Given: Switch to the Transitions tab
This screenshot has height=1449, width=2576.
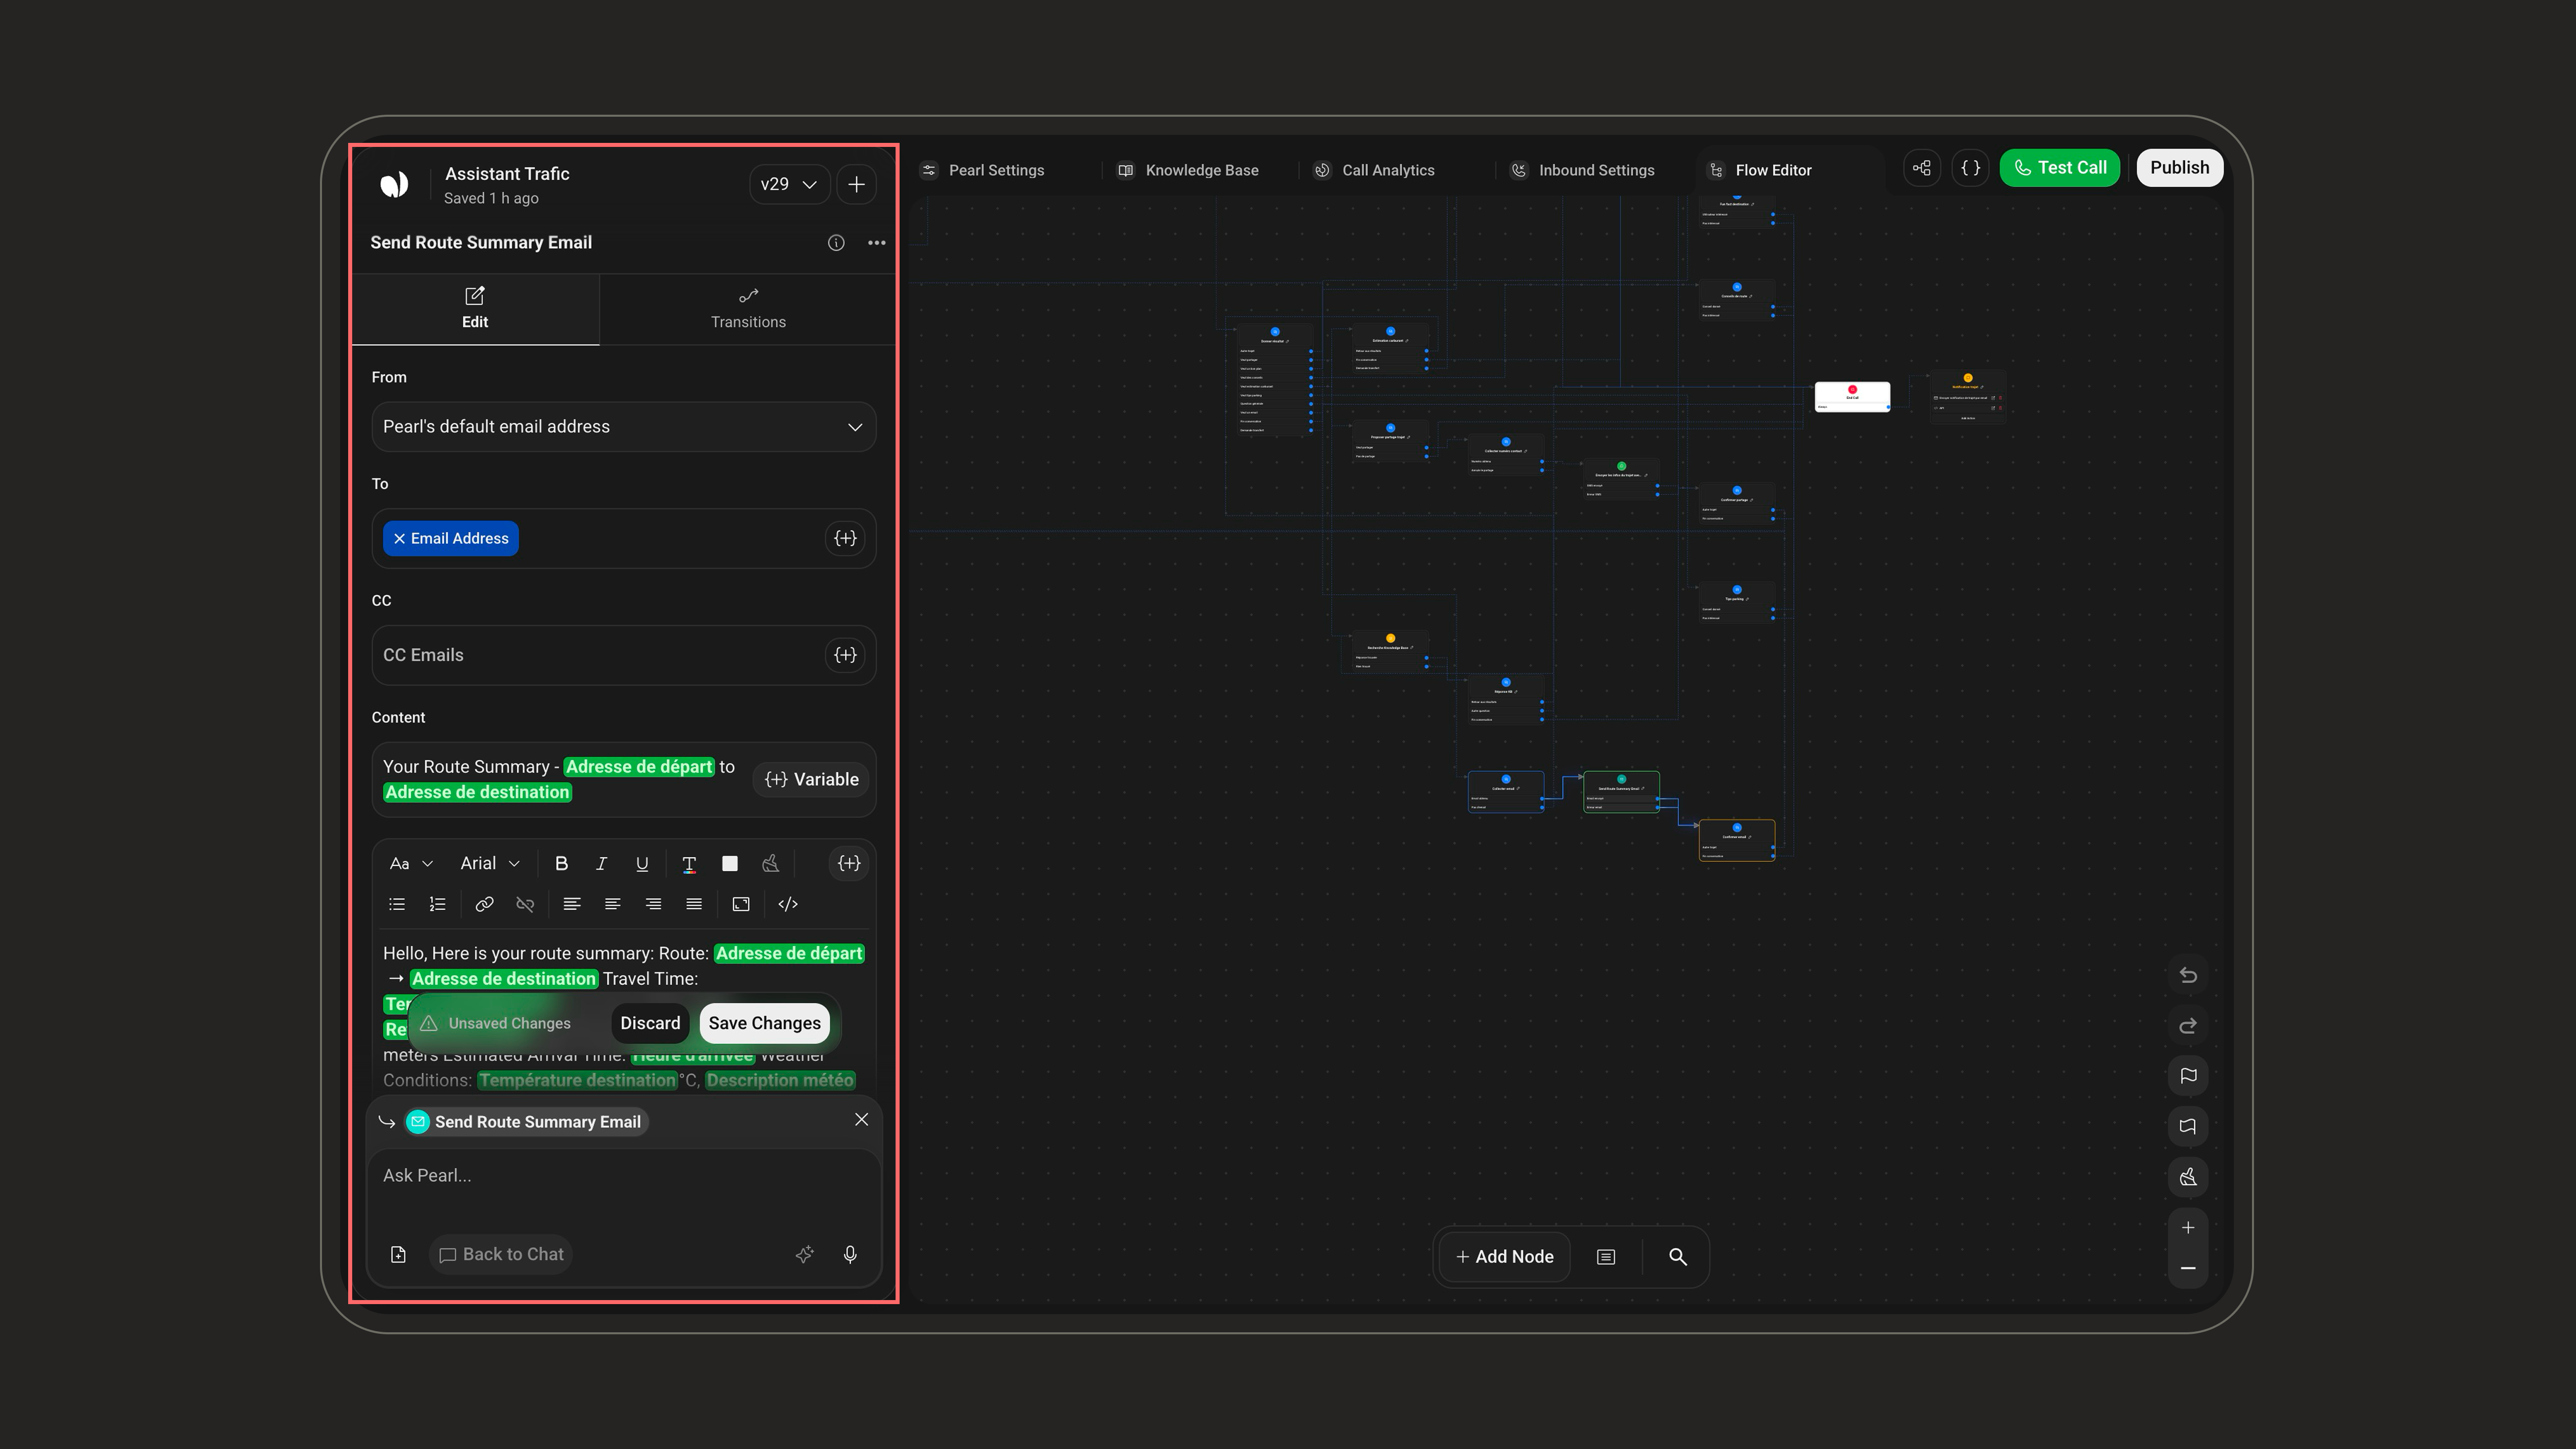Looking at the screenshot, I should pos(748,308).
